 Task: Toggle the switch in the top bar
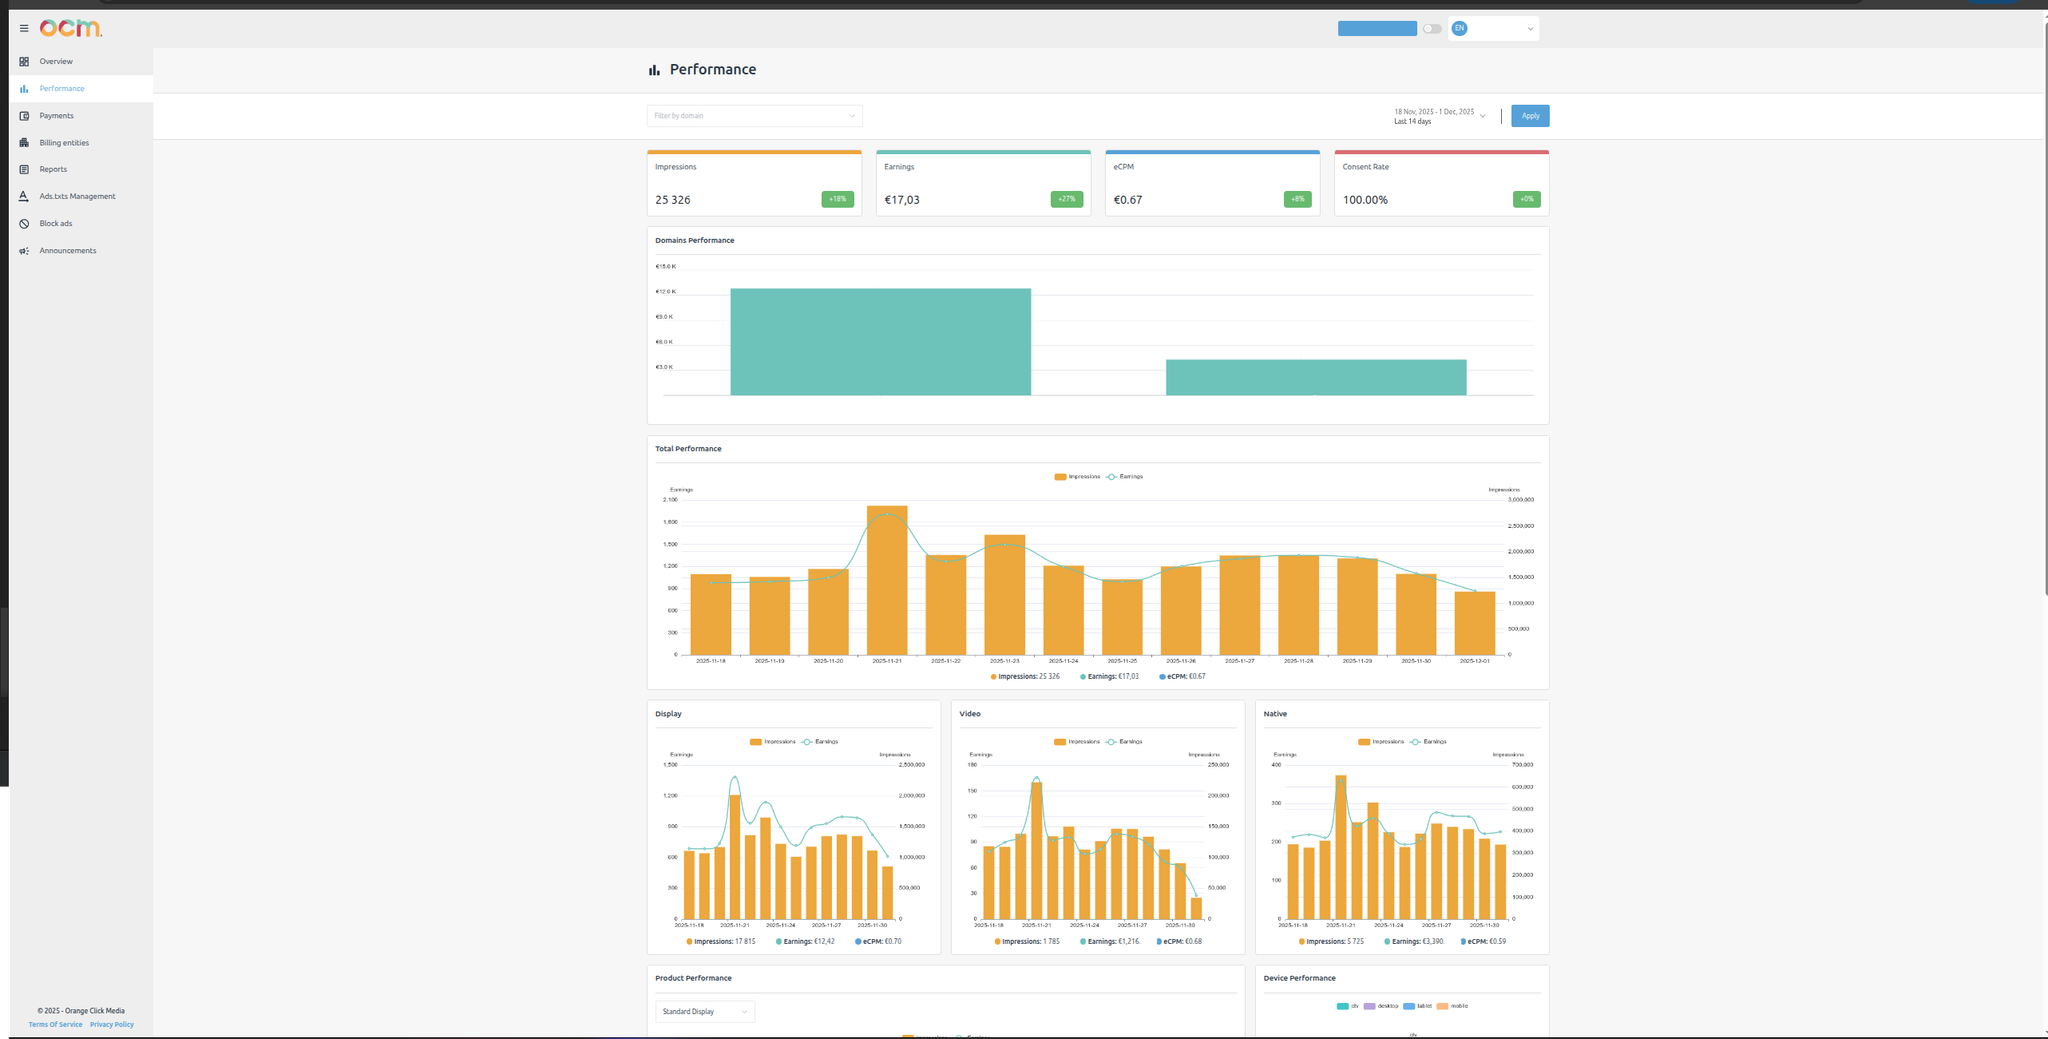pos(1431,28)
